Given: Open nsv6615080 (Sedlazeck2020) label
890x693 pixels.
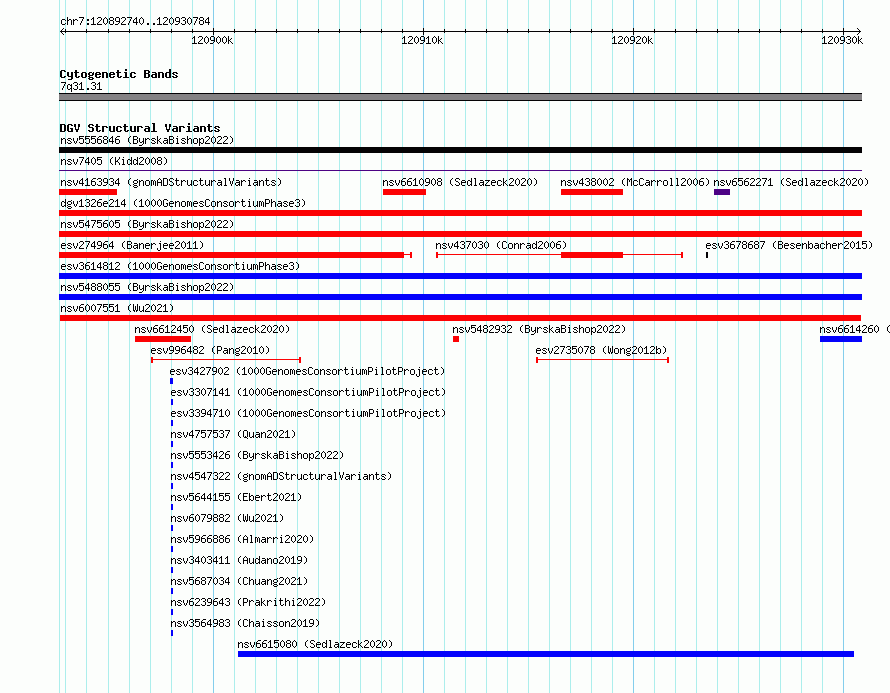Looking at the screenshot, I should tap(315, 644).
